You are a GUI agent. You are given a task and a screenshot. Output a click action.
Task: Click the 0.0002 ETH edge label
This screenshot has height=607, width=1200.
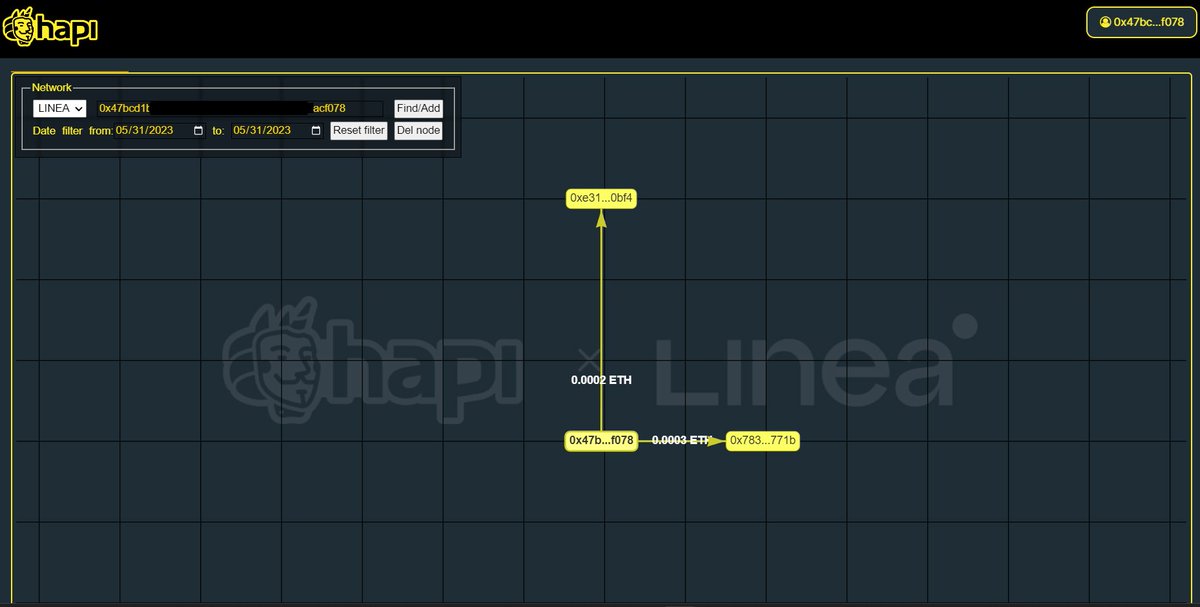click(601, 380)
